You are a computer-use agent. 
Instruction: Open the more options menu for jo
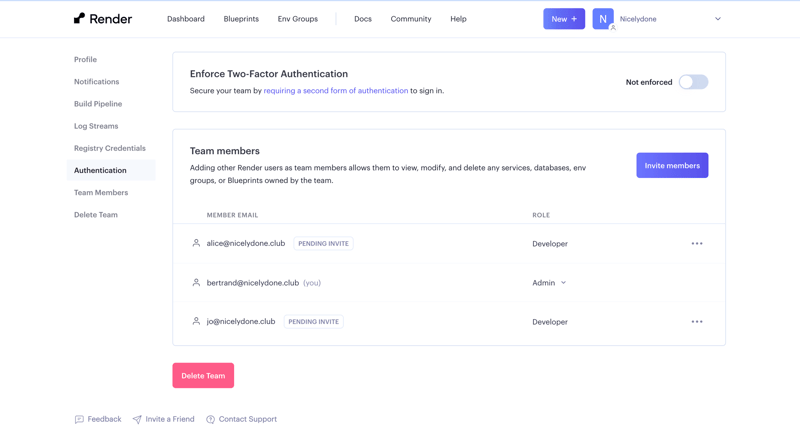(697, 322)
